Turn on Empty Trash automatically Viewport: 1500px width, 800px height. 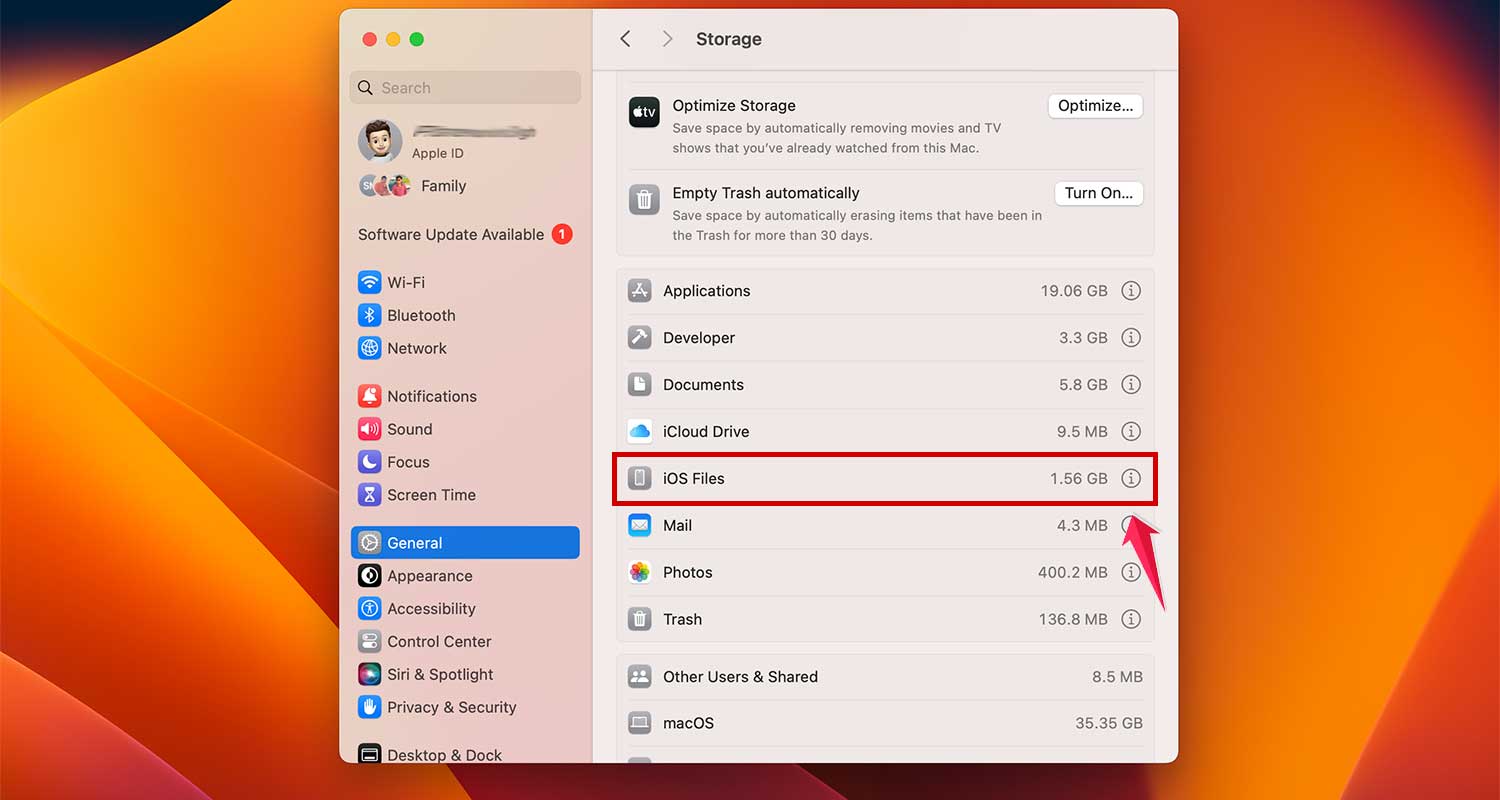click(1098, 193)
